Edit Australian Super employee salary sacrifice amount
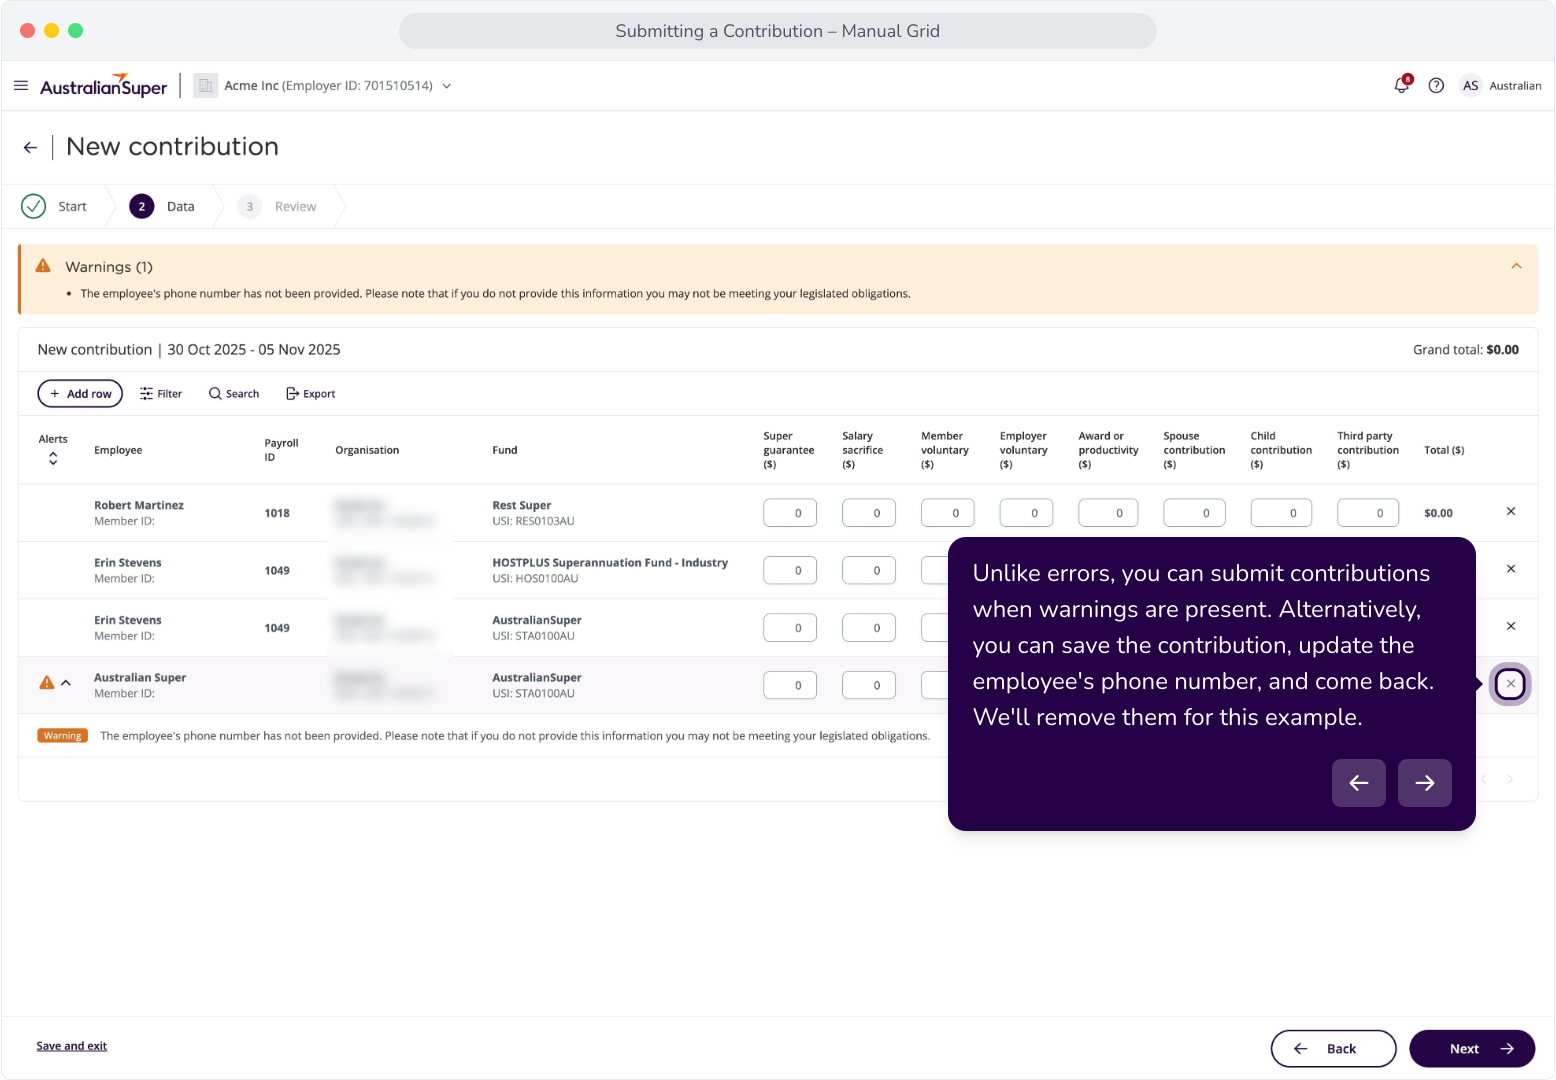This screenshot has height=1080, width=1556. 869,685
